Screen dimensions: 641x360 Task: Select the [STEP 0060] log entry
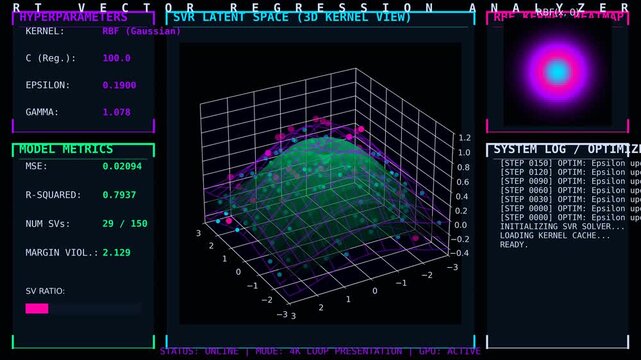(570, 190)
